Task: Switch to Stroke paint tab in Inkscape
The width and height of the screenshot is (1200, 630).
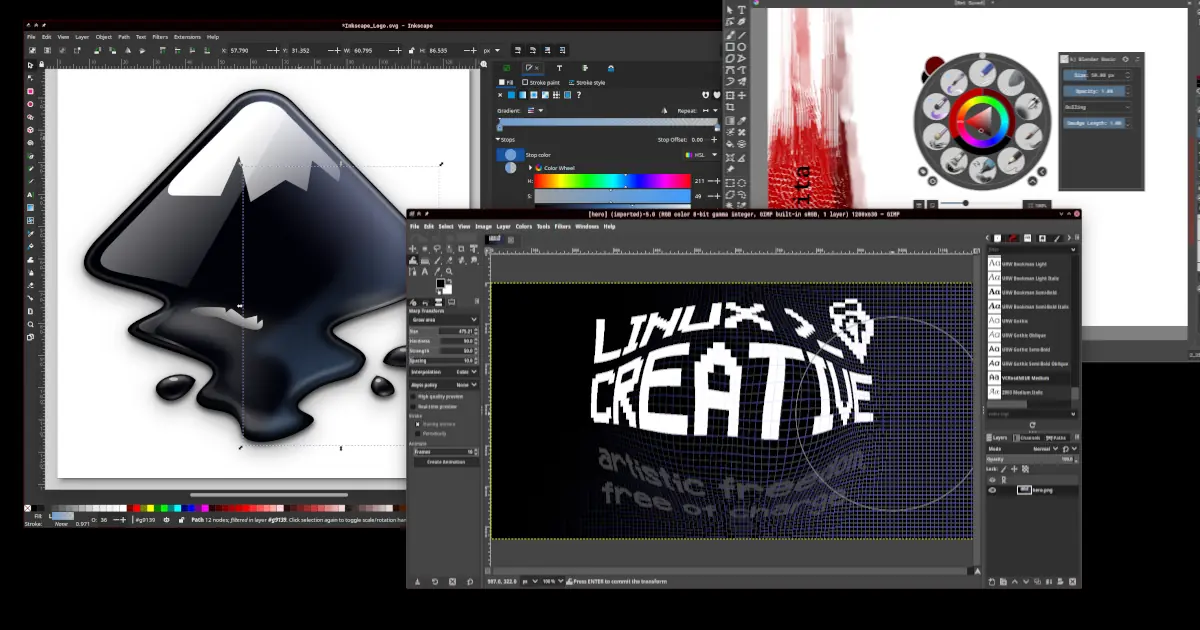Action: coord(541,83)
